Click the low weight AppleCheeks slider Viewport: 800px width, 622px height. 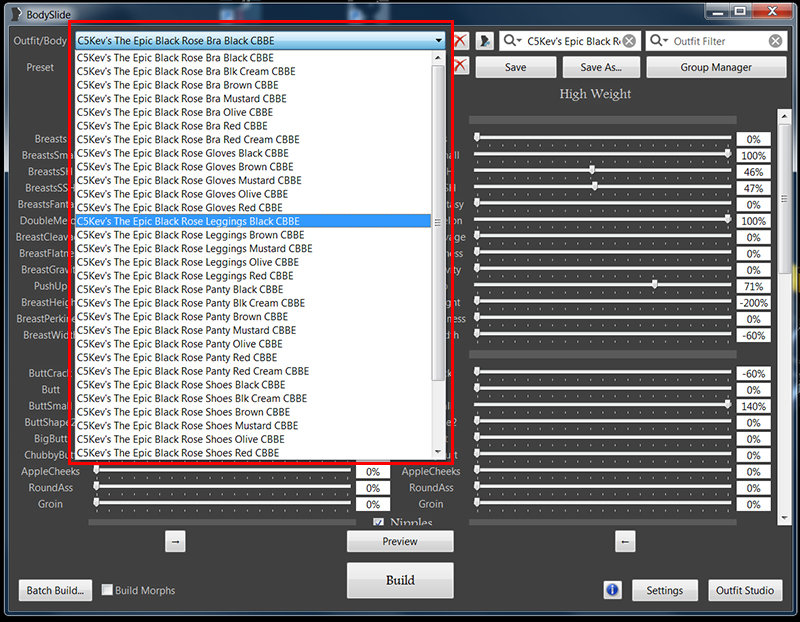[222, 470]
